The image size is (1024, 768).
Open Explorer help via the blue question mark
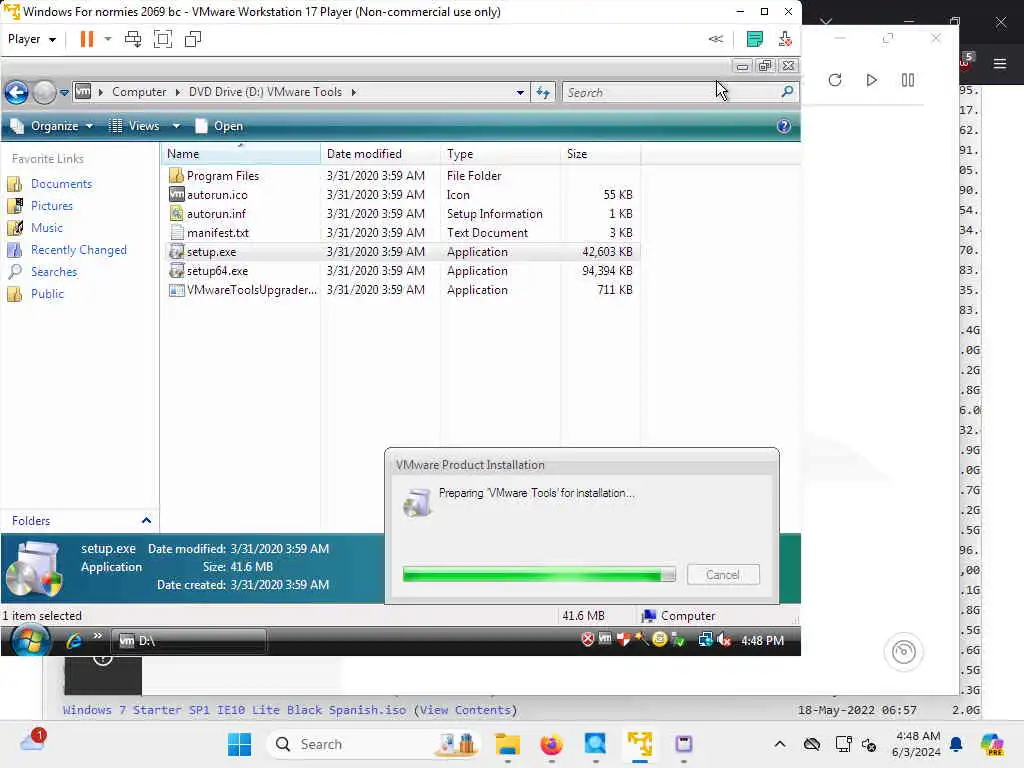[784, 126]
